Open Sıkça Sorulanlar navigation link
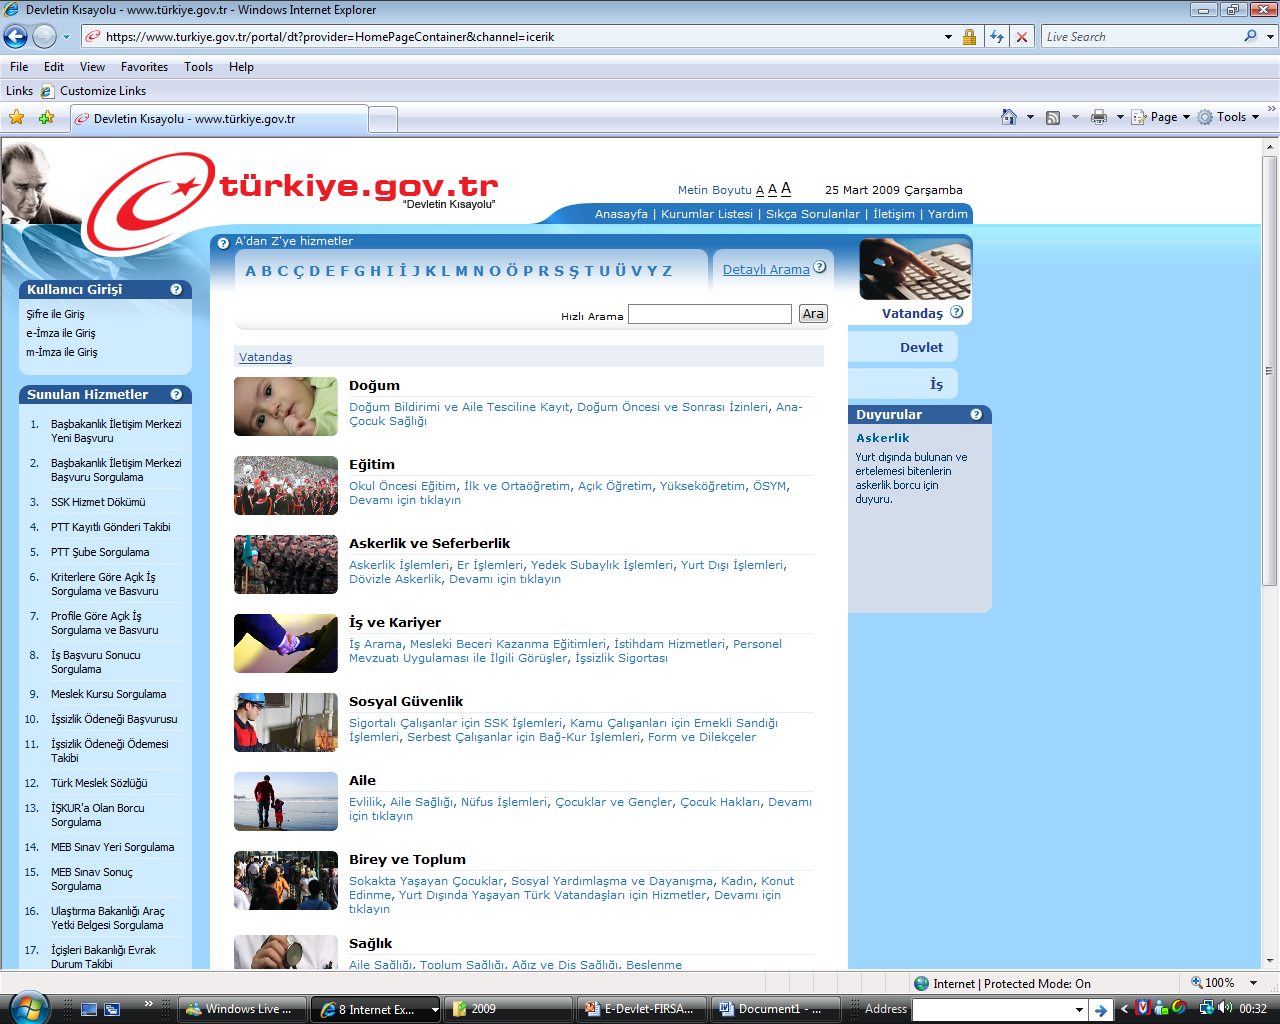The width and height of the screenshot is (1280, 1024). (x=813, y=214)
